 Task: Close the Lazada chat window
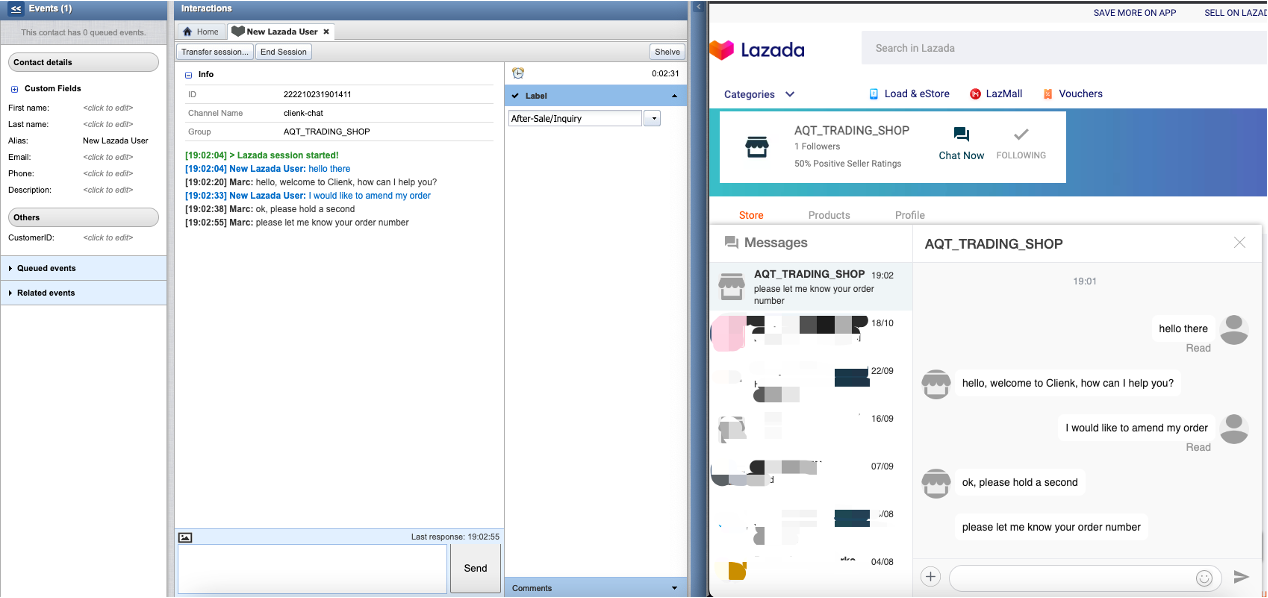(x=1240, y=243)
